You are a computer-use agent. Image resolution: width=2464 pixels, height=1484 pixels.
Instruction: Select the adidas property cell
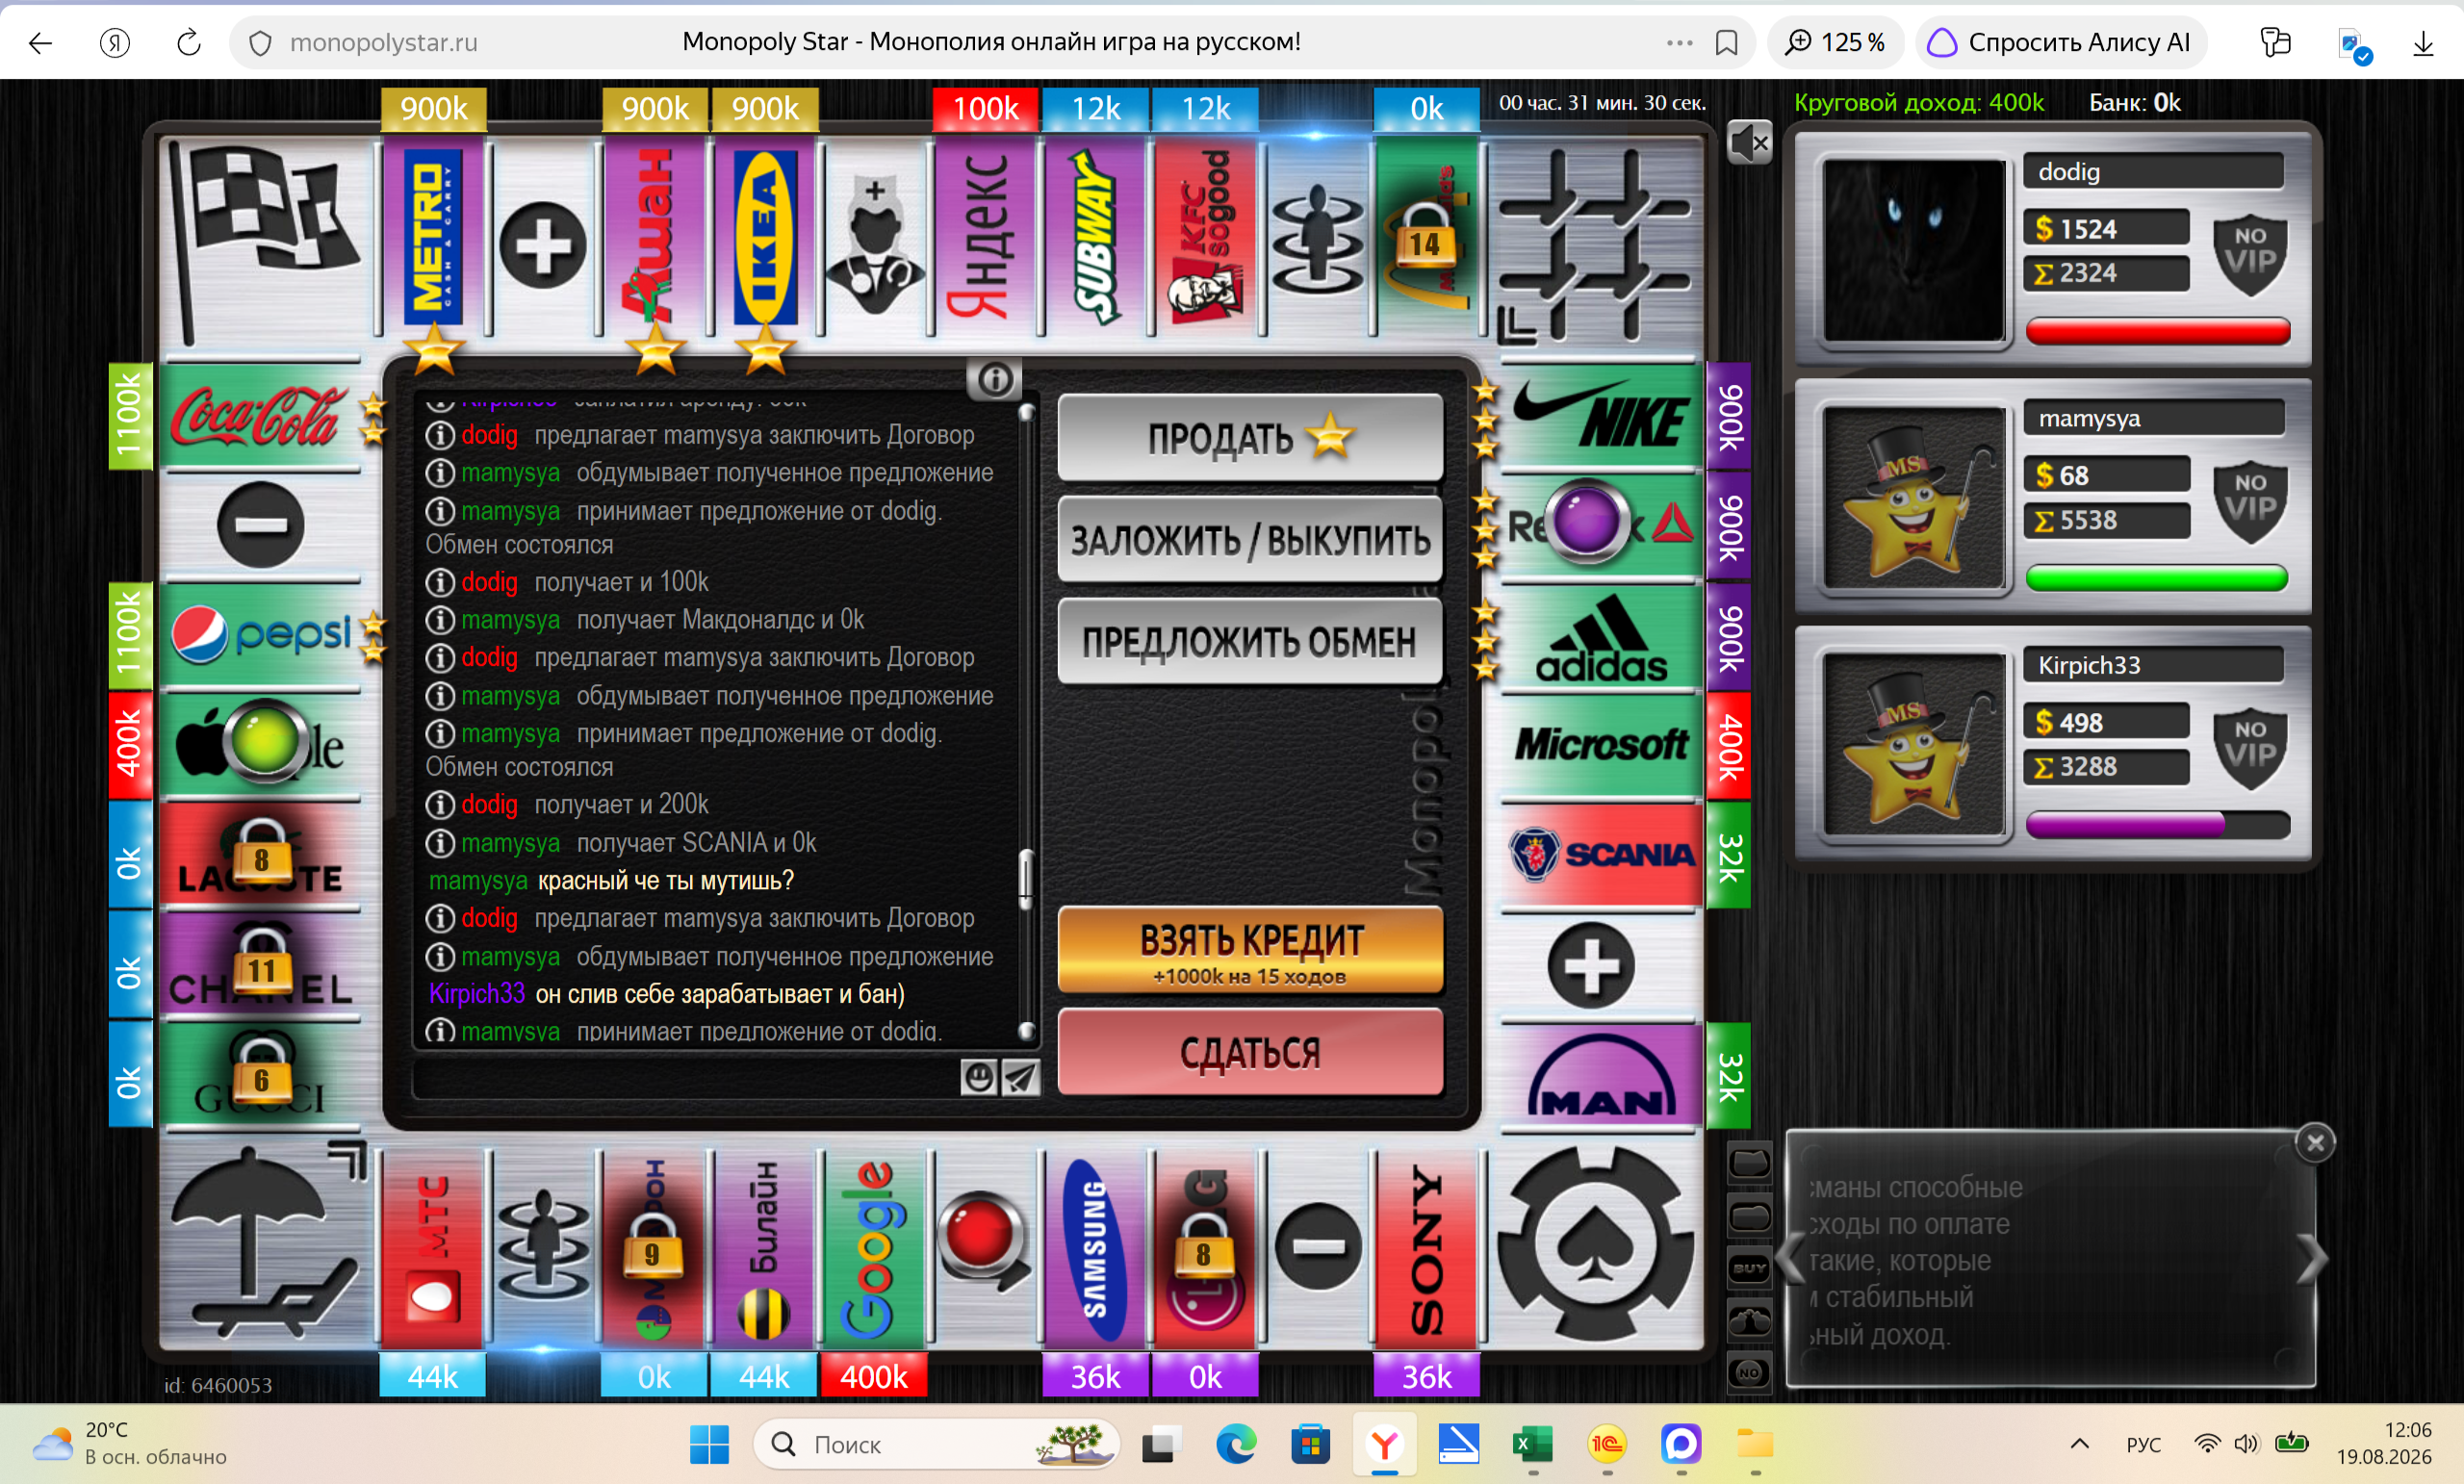[x=1600, y=635]
